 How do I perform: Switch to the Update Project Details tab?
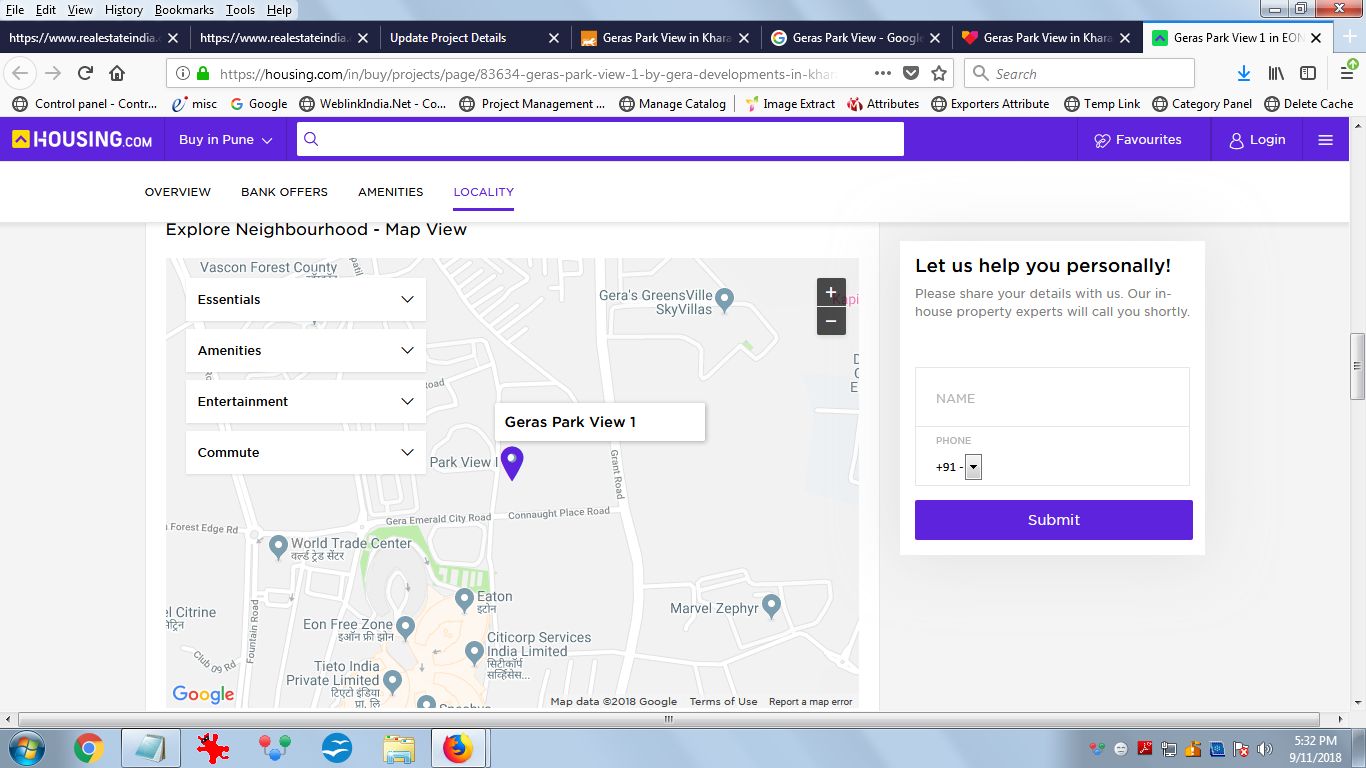[474, 38]
